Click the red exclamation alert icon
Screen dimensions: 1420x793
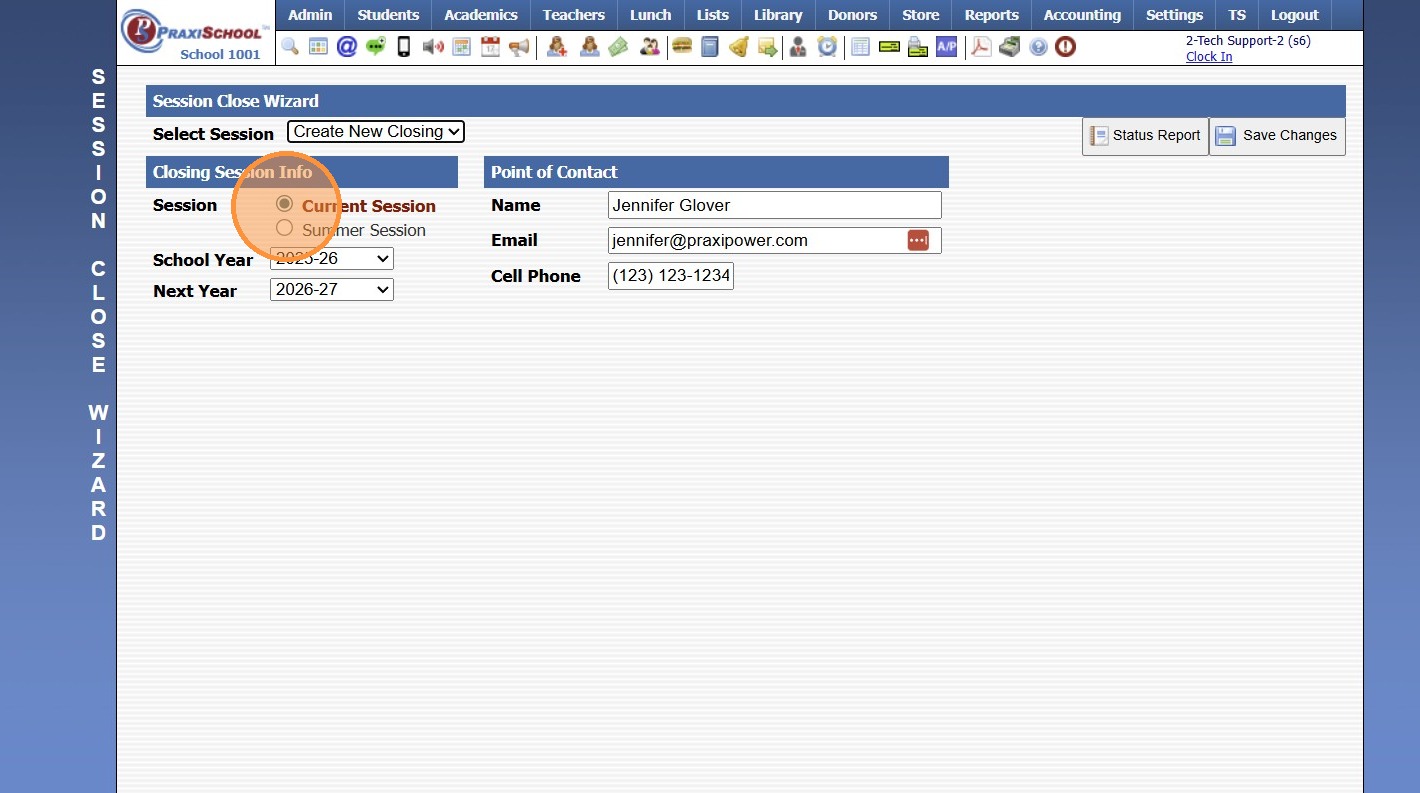click(x=1066, y=47)
